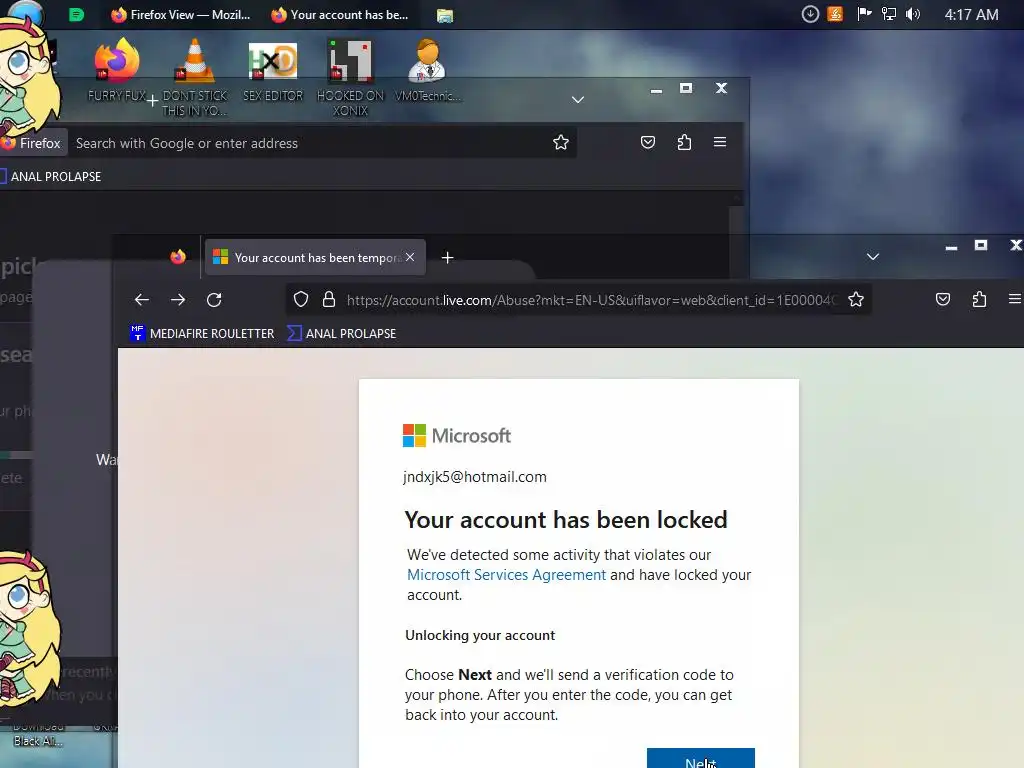Open the SEX EDITOR HxD desktop icon
The height and width of the screenshot is (768, 1024).
click(x=273, y=70)
